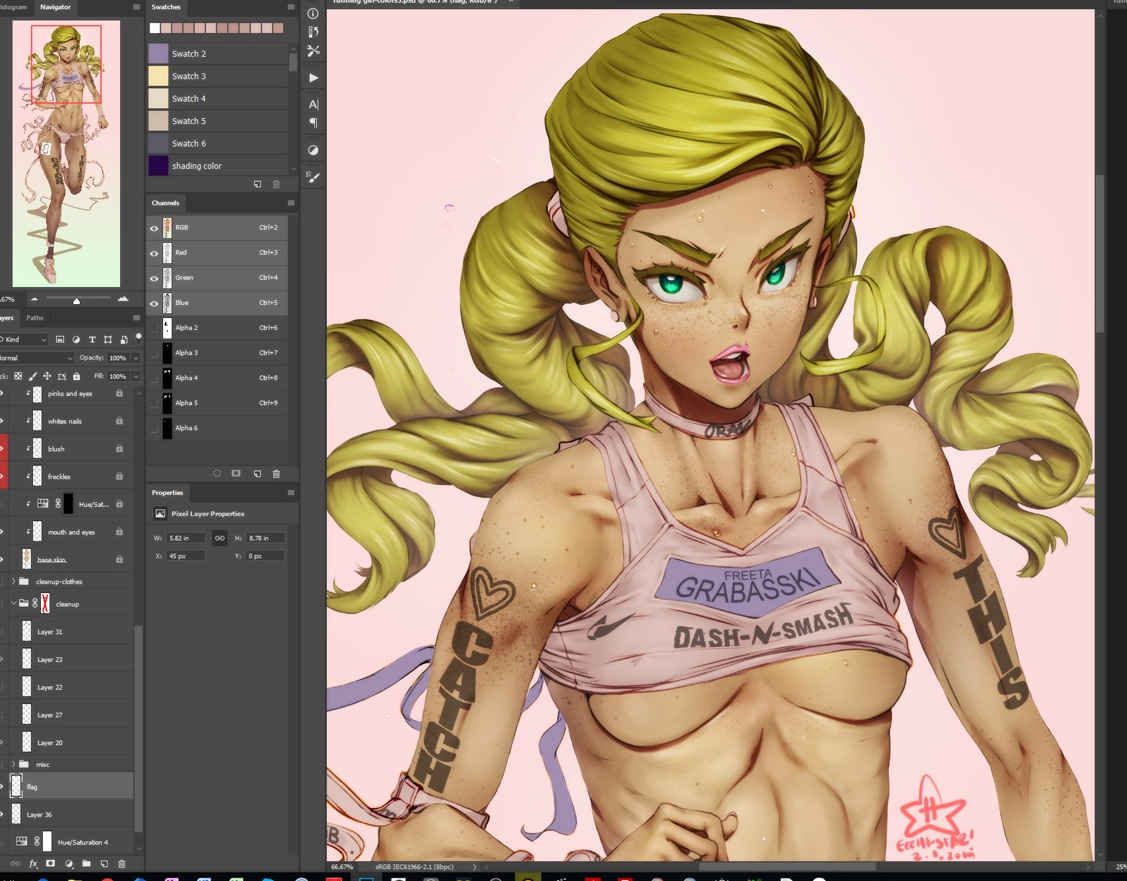1127x881 pixels.
Task: Save selection as channel icon
Action: click(236, 474)
